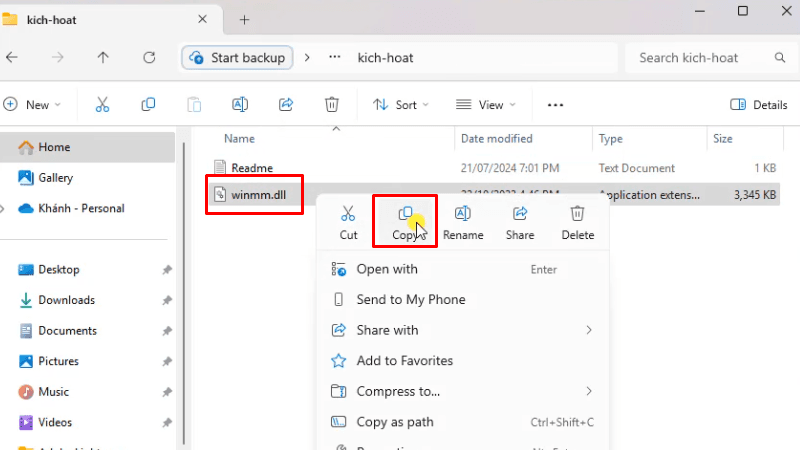This screenshot has height=450, width=800.
Task: Click the Delete icon in context menu
Action: point(577,213)
